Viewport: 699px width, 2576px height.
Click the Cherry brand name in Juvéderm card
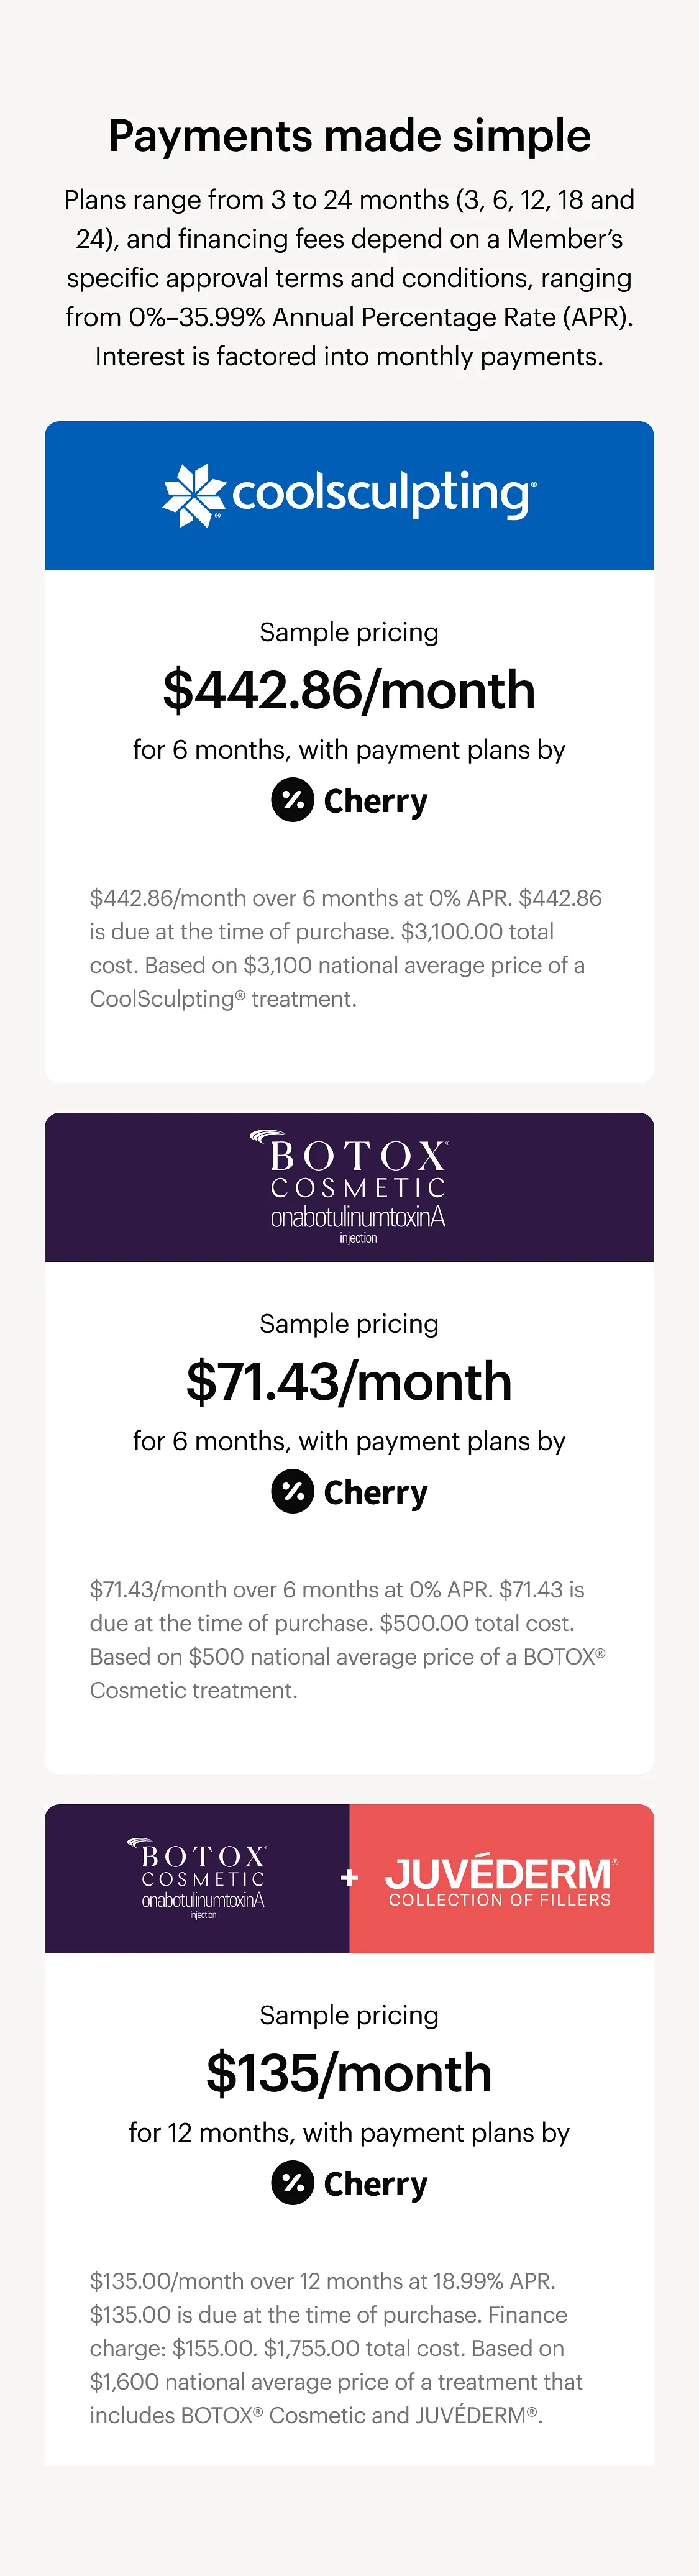point(375,2183)
